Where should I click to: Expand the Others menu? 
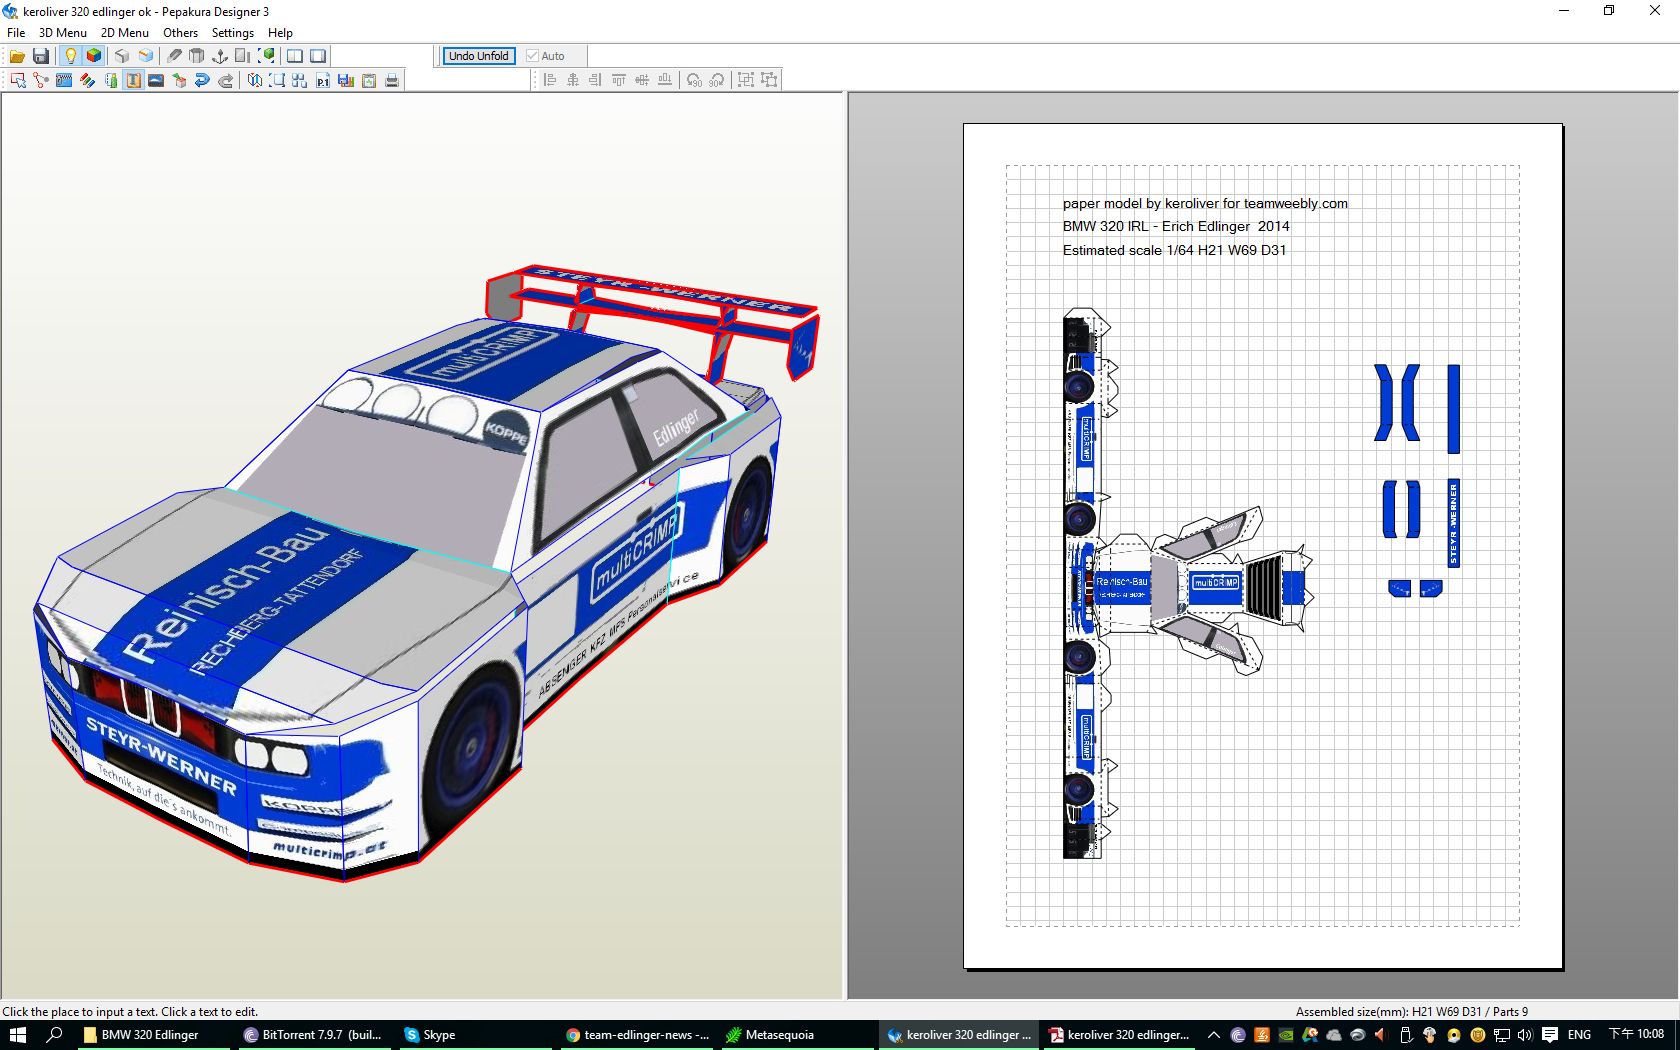pyautogui.click(x=180, y=32)
